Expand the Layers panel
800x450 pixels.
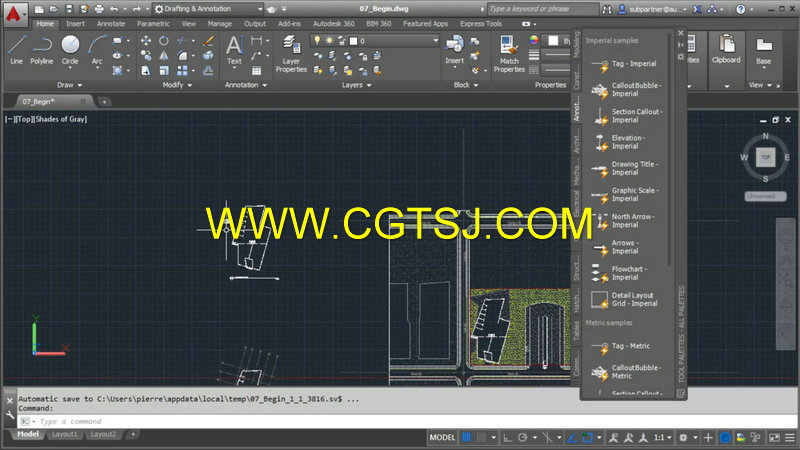(357, 85)
